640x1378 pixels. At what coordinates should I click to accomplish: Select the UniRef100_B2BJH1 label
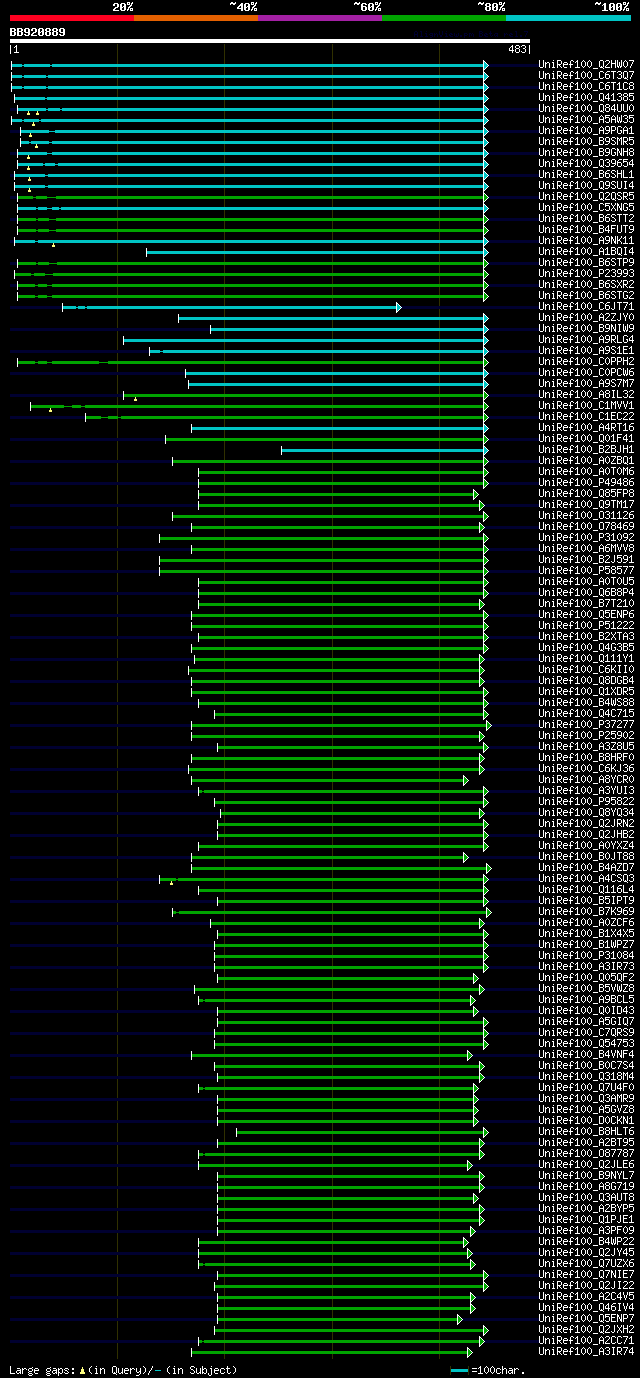586,449
